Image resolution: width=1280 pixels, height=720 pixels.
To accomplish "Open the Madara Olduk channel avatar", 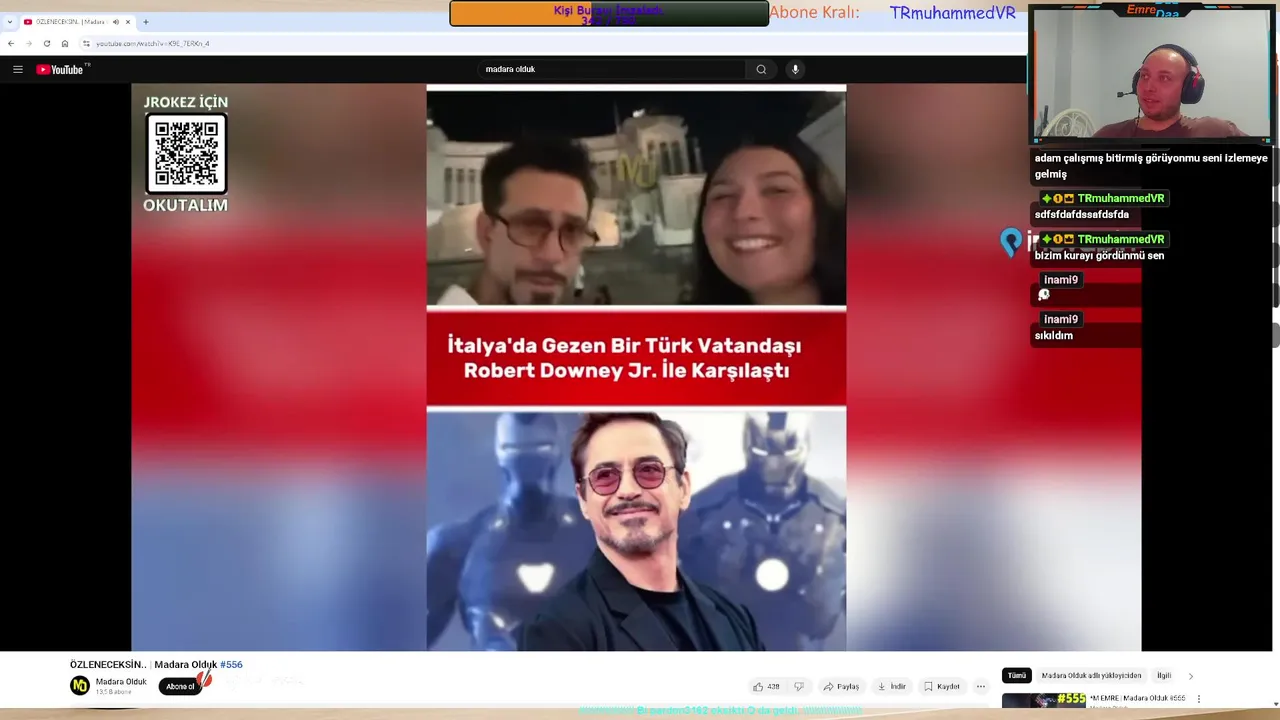I will [x=80, y=685].
